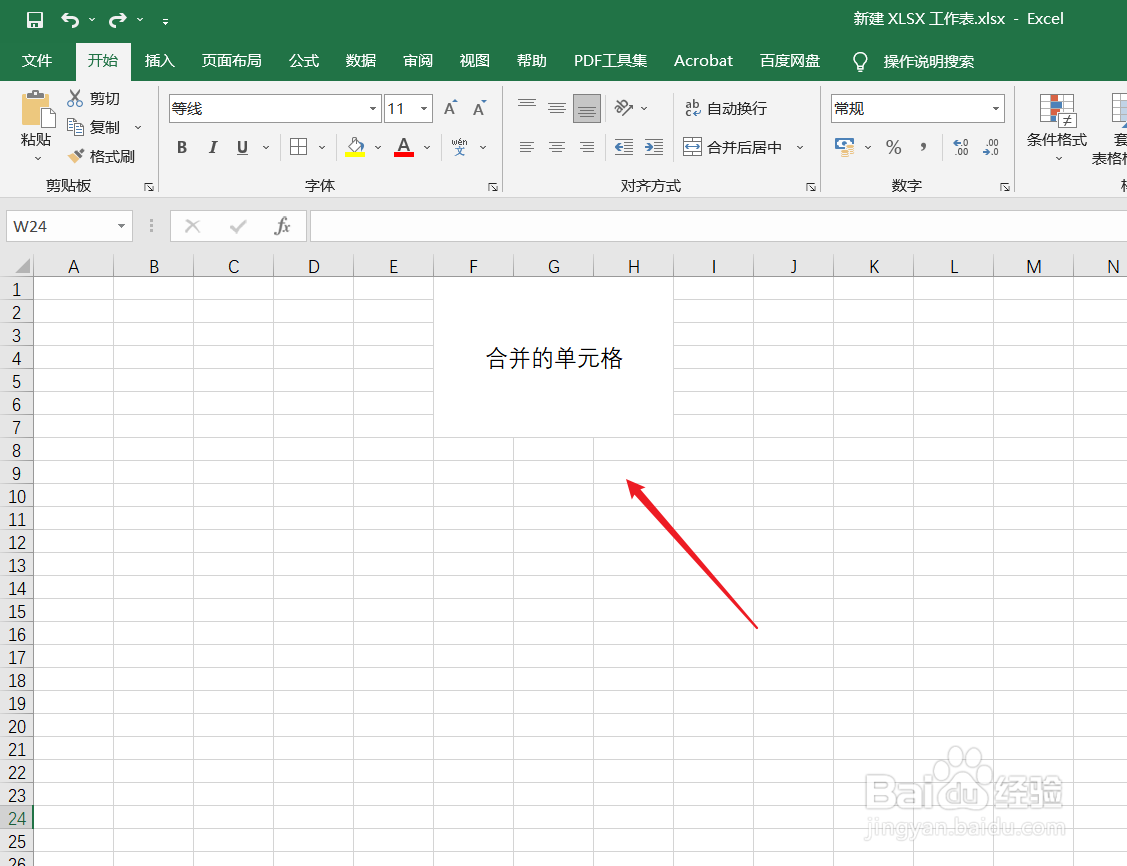Click 合并后居中 merge and center

[x=733, y=147]
